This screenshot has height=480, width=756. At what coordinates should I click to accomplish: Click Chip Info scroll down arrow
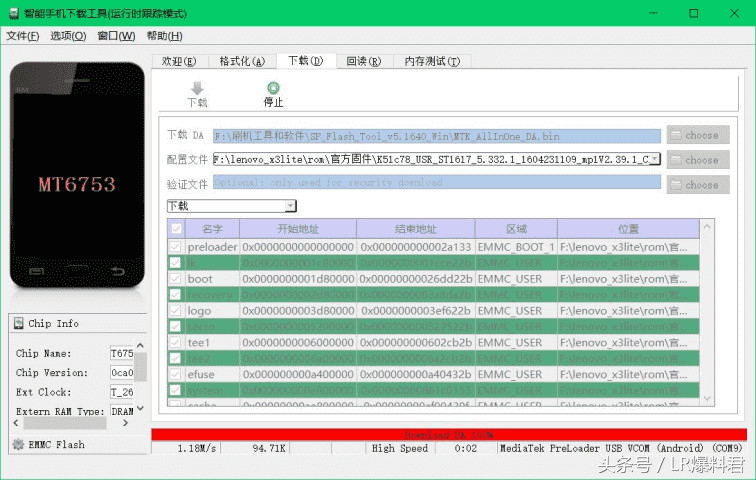pyautogui.click(x=140, y=408)
